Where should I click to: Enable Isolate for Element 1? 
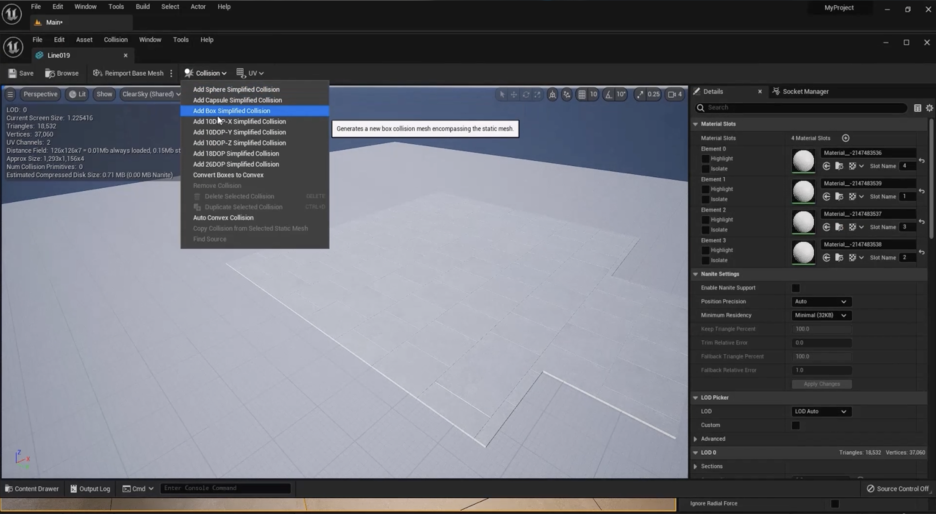point(705,199)
